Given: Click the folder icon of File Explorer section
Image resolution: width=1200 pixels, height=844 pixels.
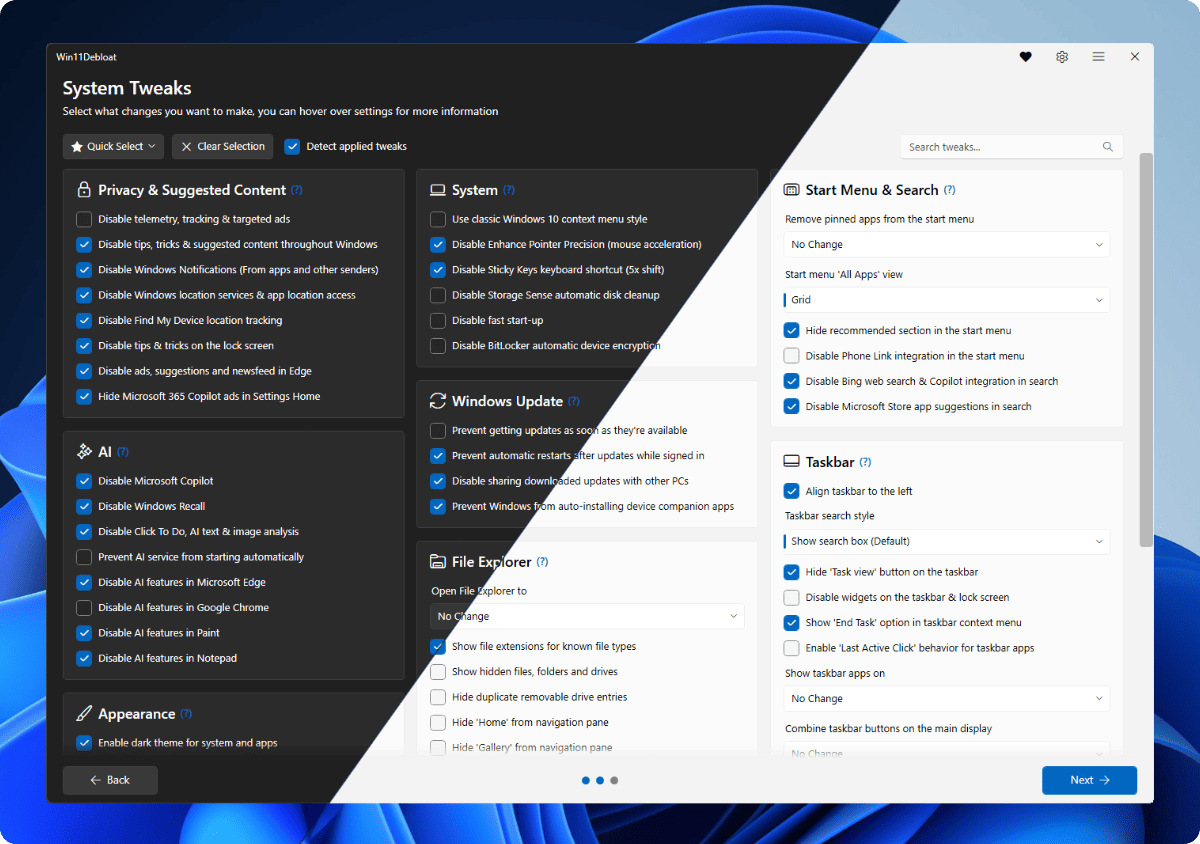Looking at the screenshot, I should tap(437, 562).
